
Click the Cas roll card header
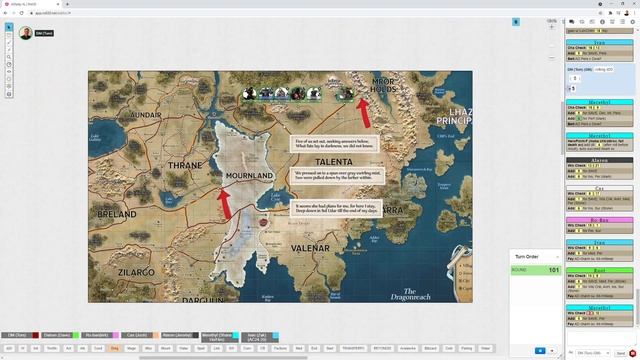click(x=600, y=188)
